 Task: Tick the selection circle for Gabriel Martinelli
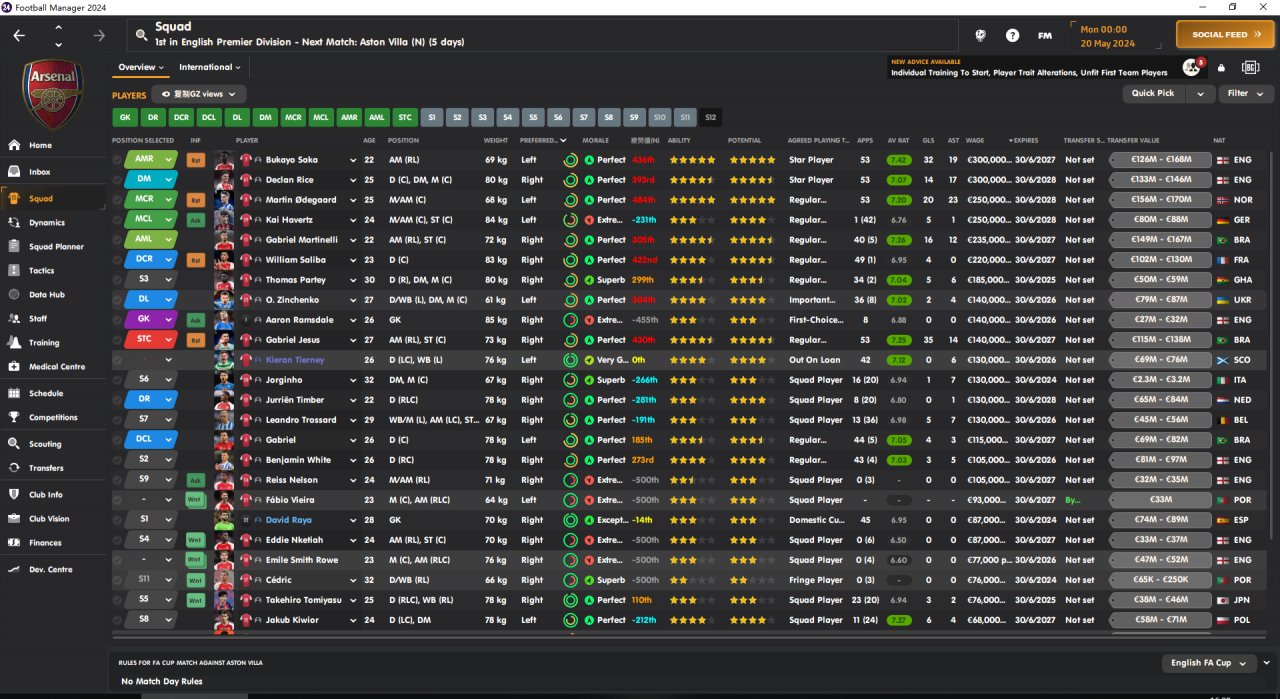(x=117, y=240)
